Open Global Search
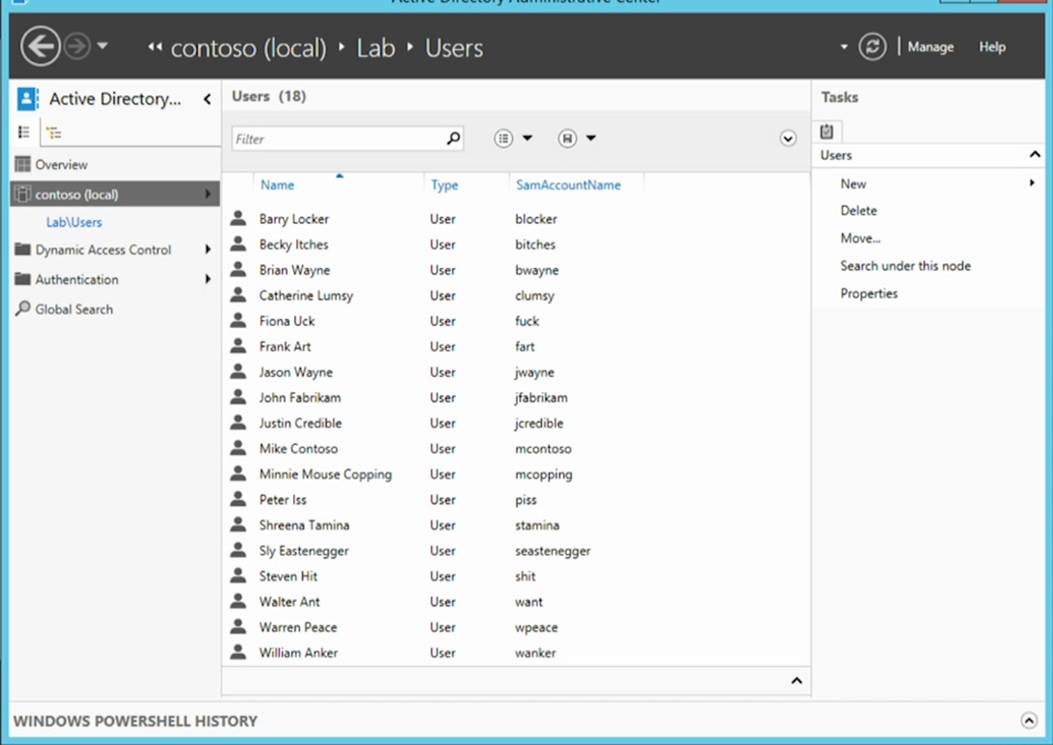The image size is (1053, 745). (74, 309)
